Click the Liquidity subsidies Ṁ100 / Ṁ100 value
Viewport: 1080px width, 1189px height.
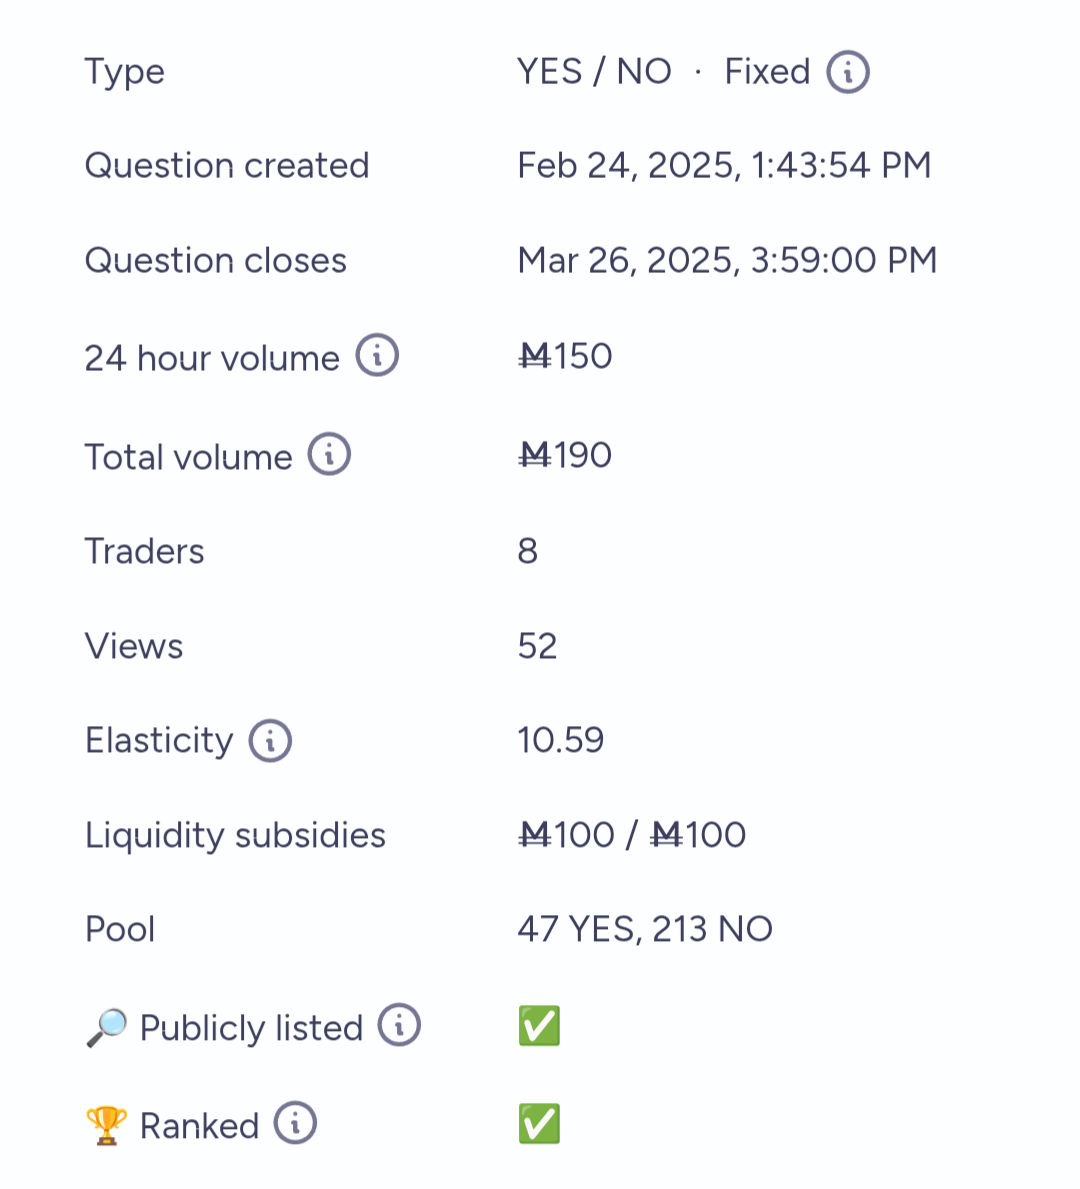[x=632, y=836]
